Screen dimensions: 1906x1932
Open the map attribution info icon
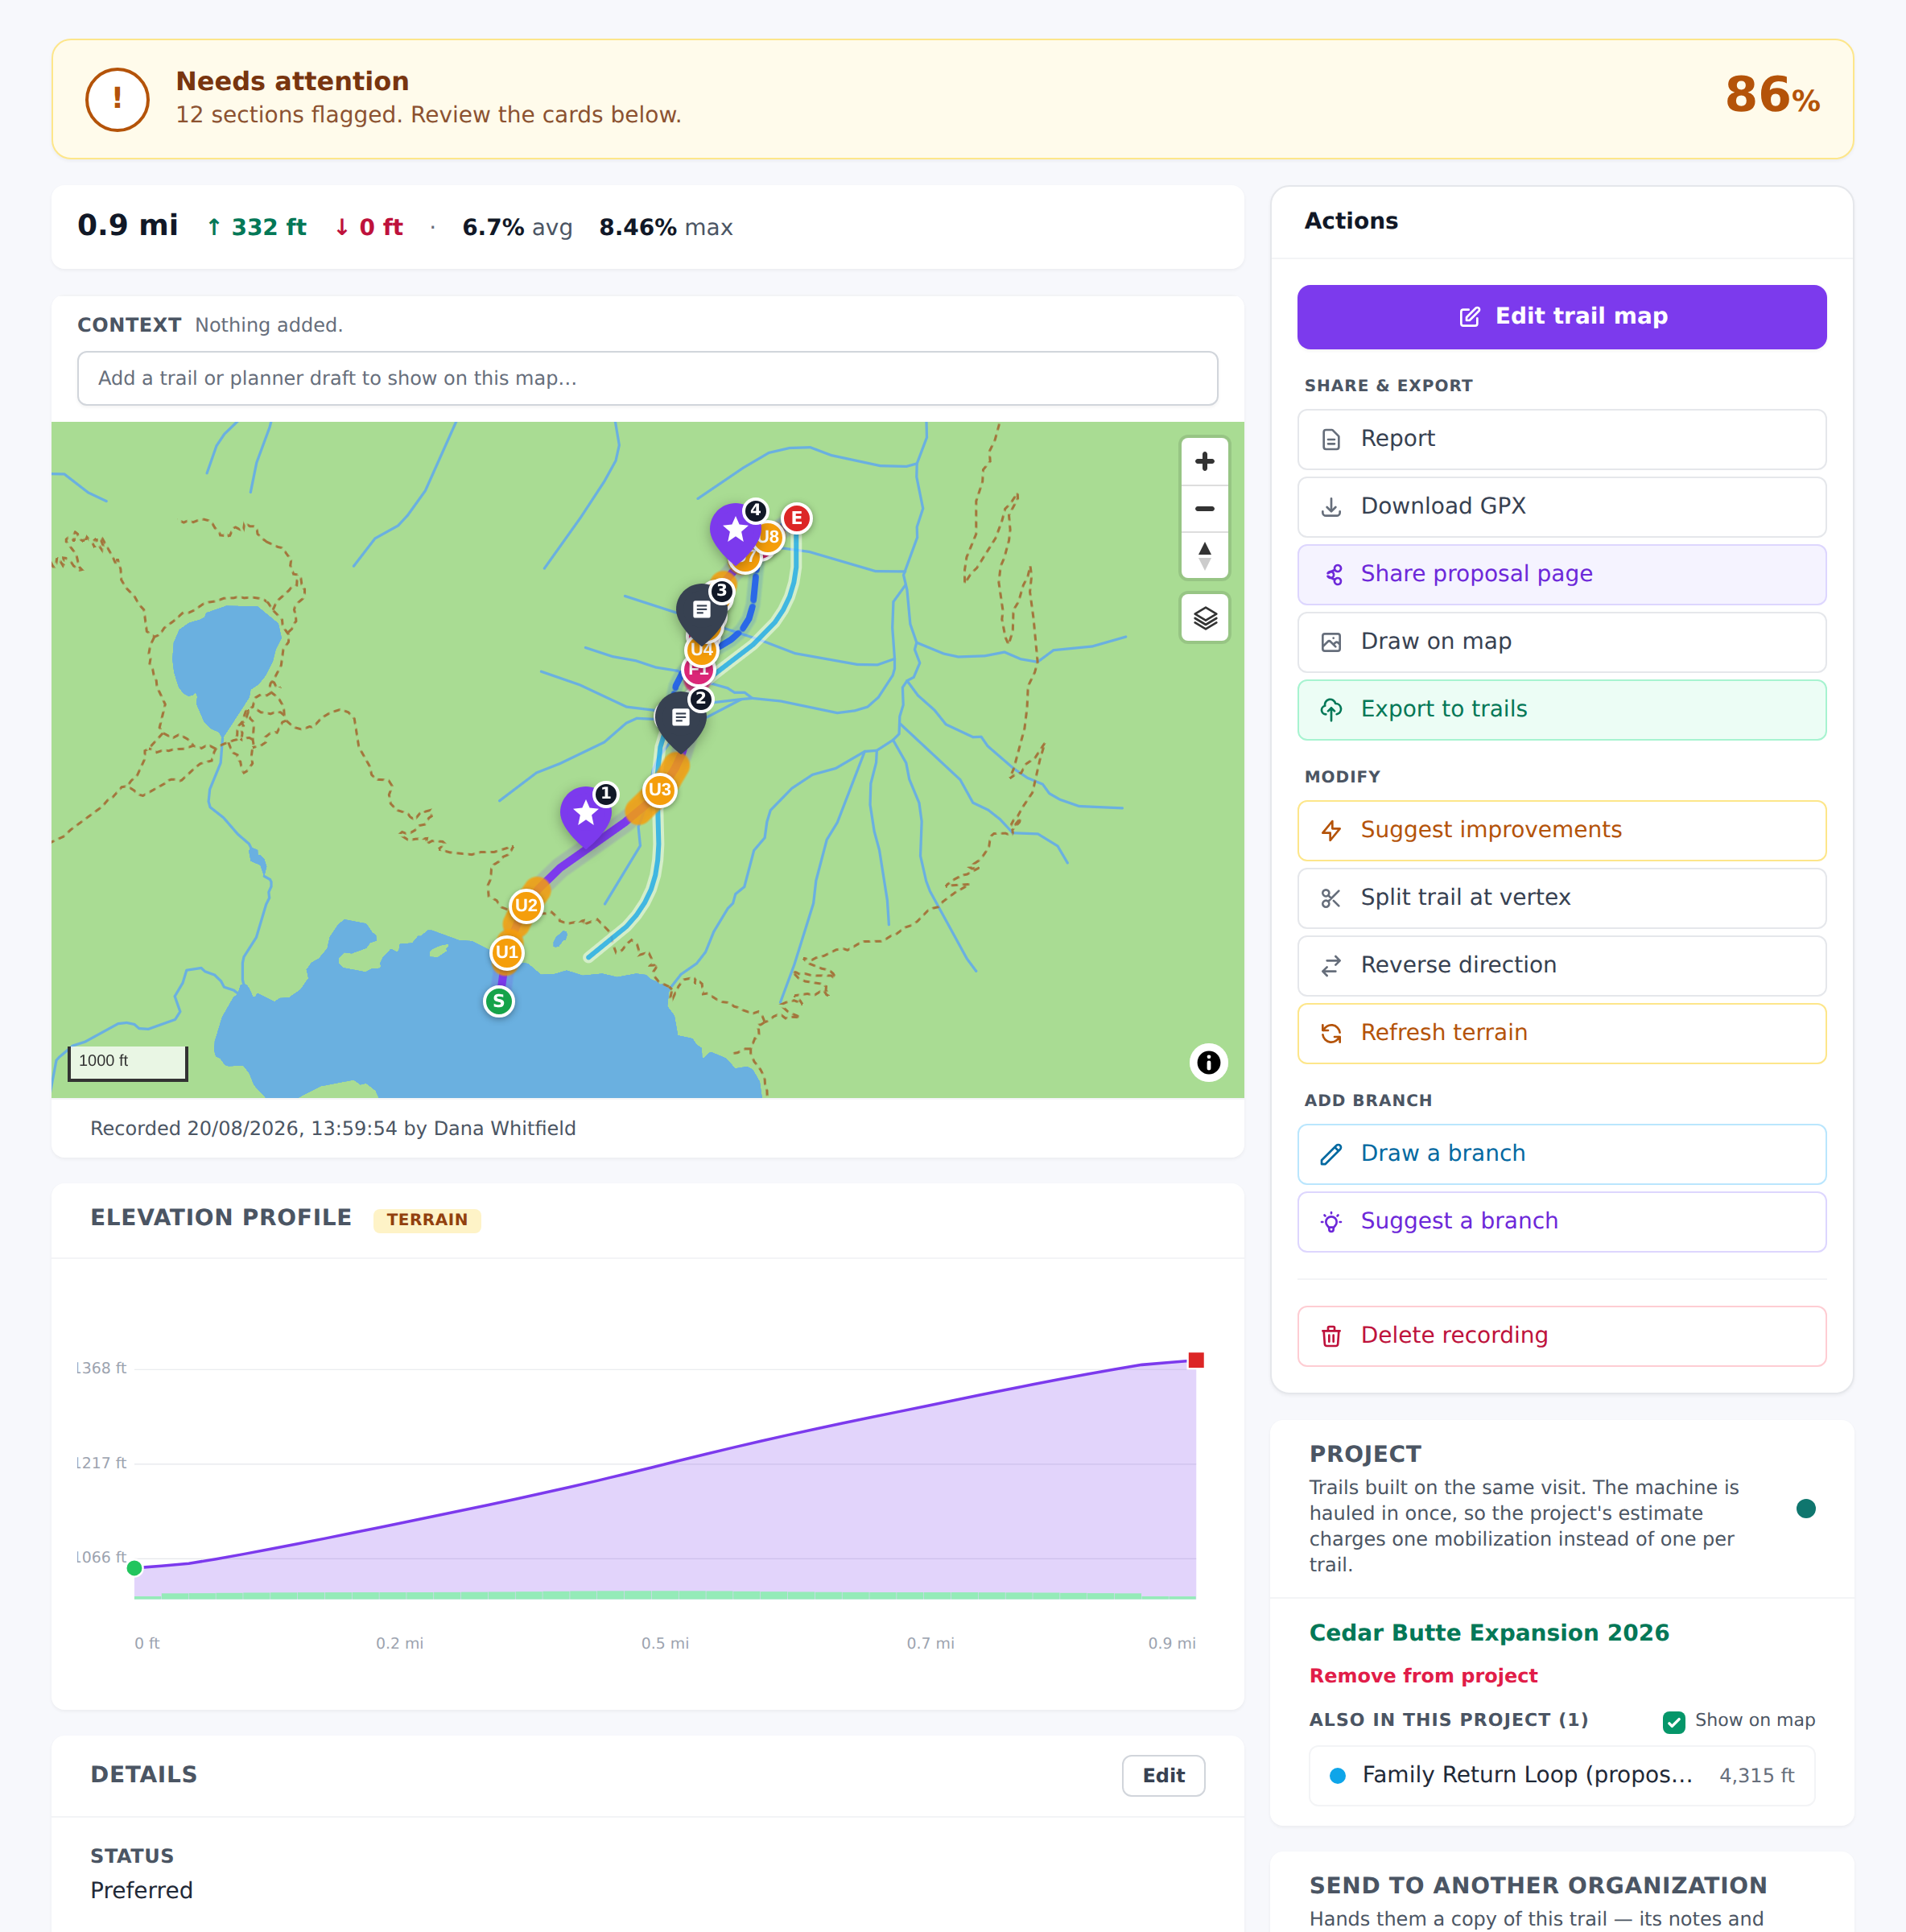[x=1208, y=1062]
